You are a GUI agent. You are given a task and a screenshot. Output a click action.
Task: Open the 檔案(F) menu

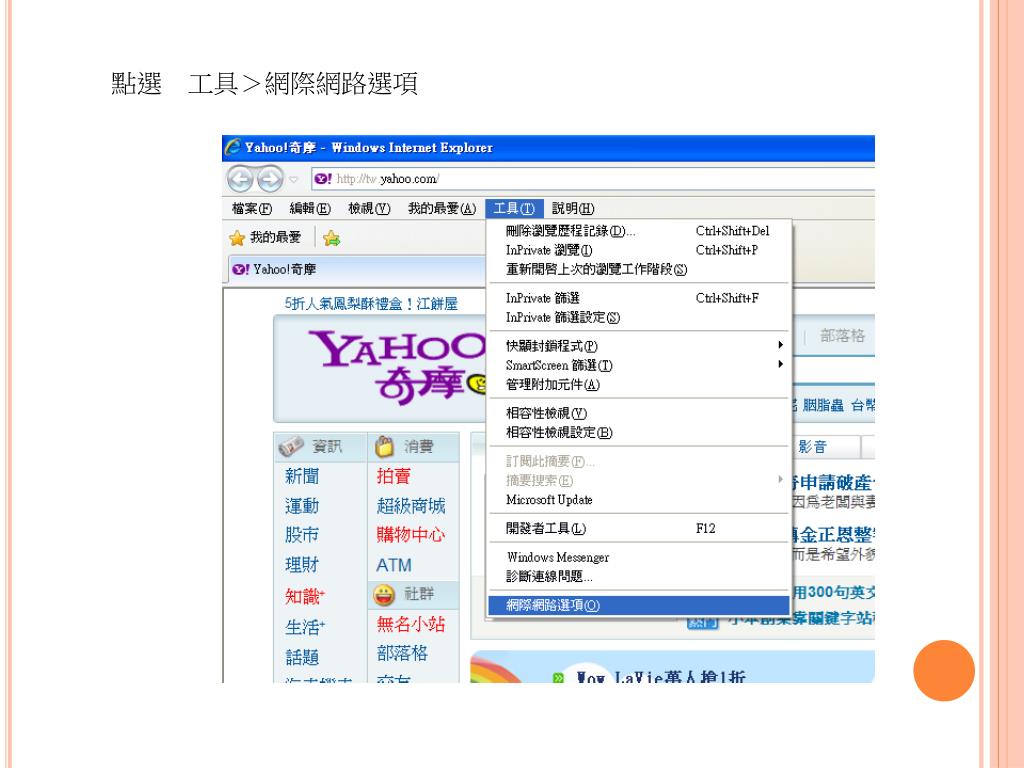251,208
